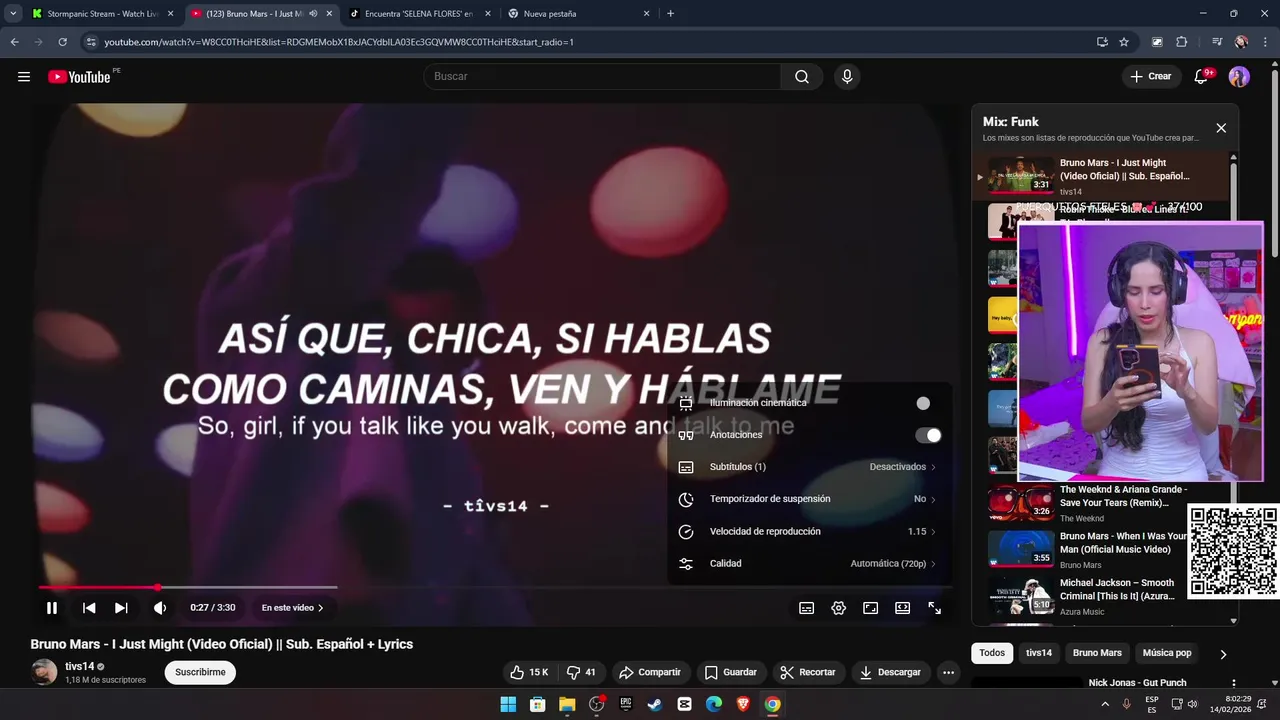Pause the video
1280x720 pixels.
coord(52,608)
